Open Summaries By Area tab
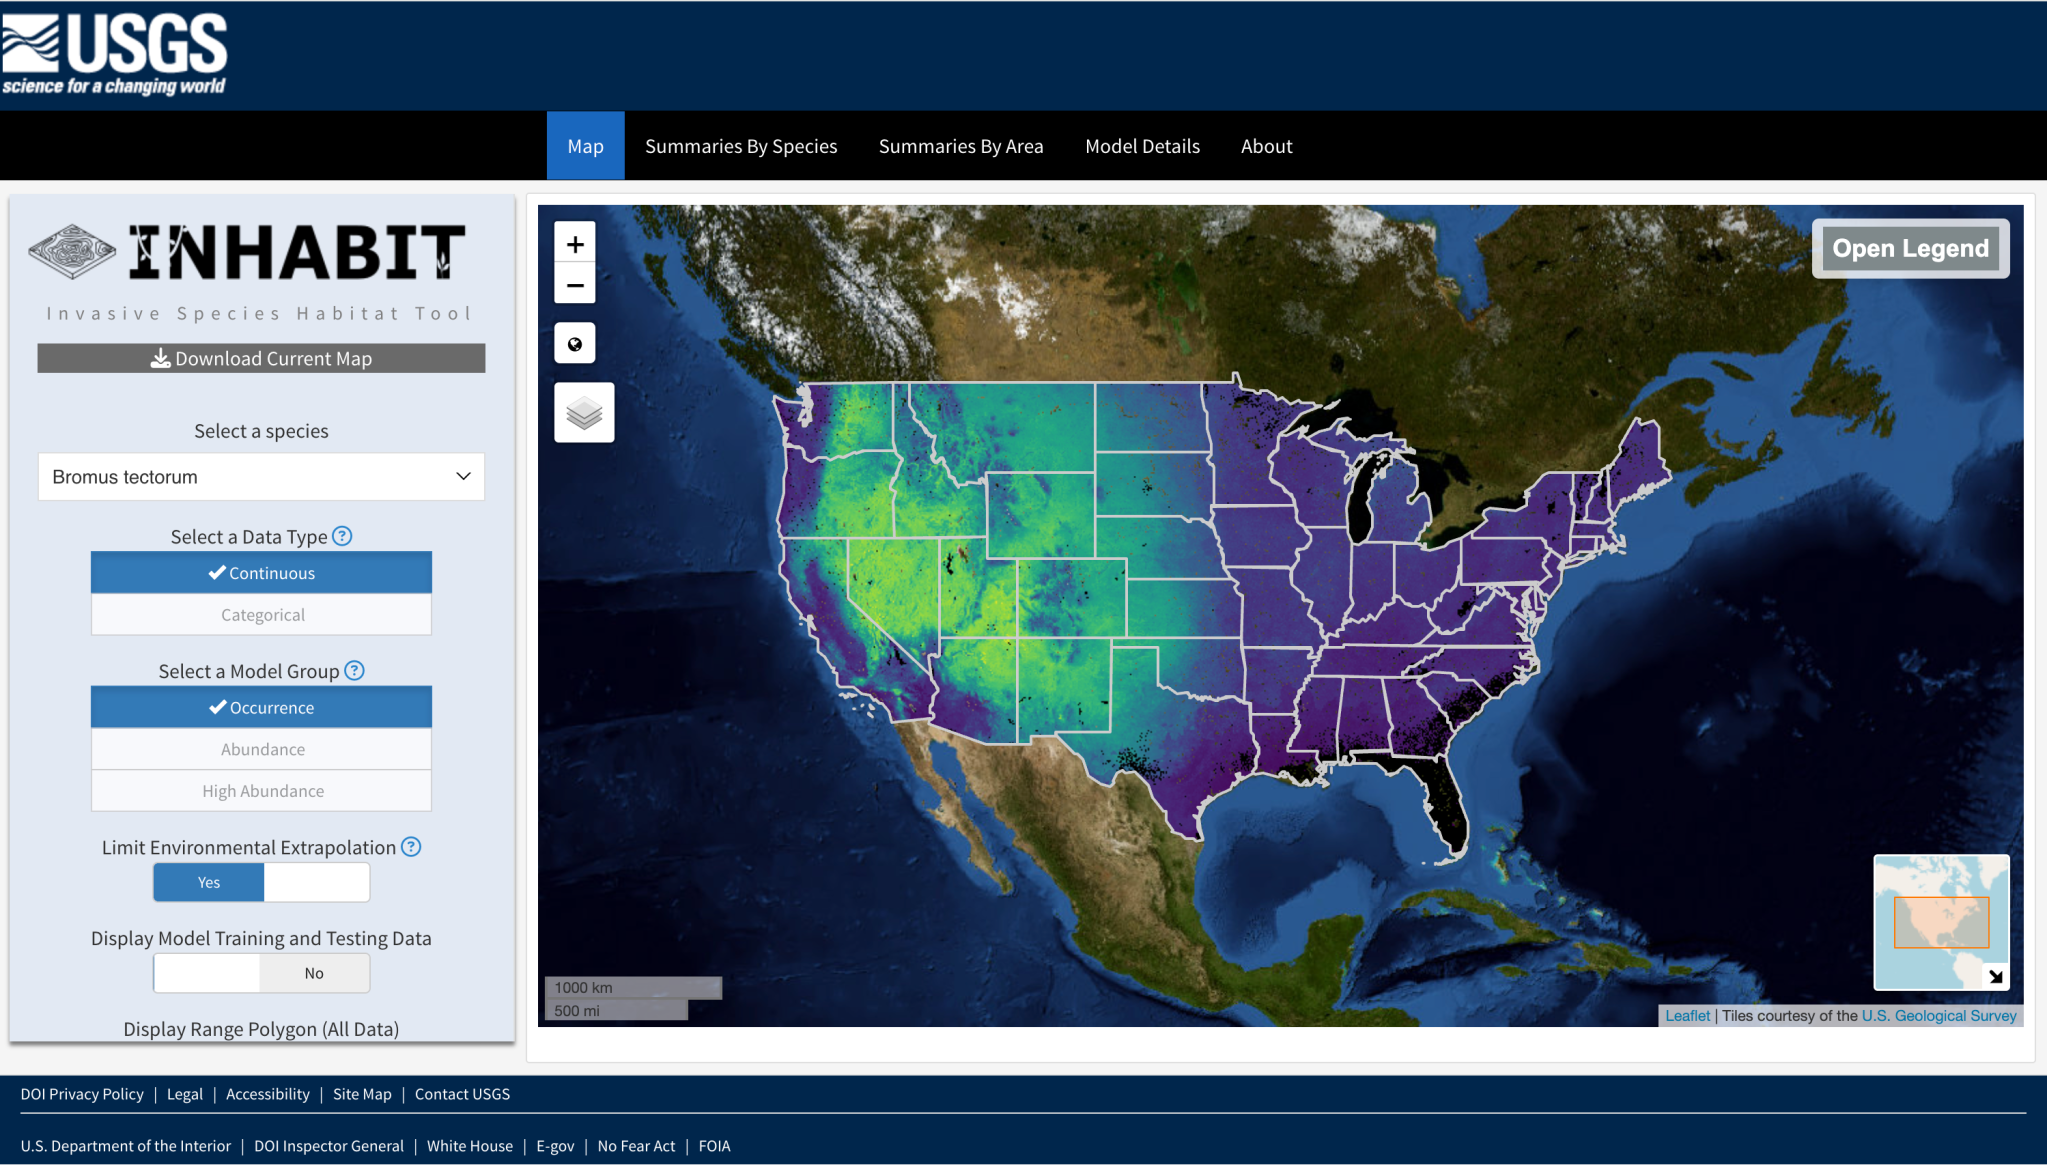2047x1165 pixels. [961, 146]
